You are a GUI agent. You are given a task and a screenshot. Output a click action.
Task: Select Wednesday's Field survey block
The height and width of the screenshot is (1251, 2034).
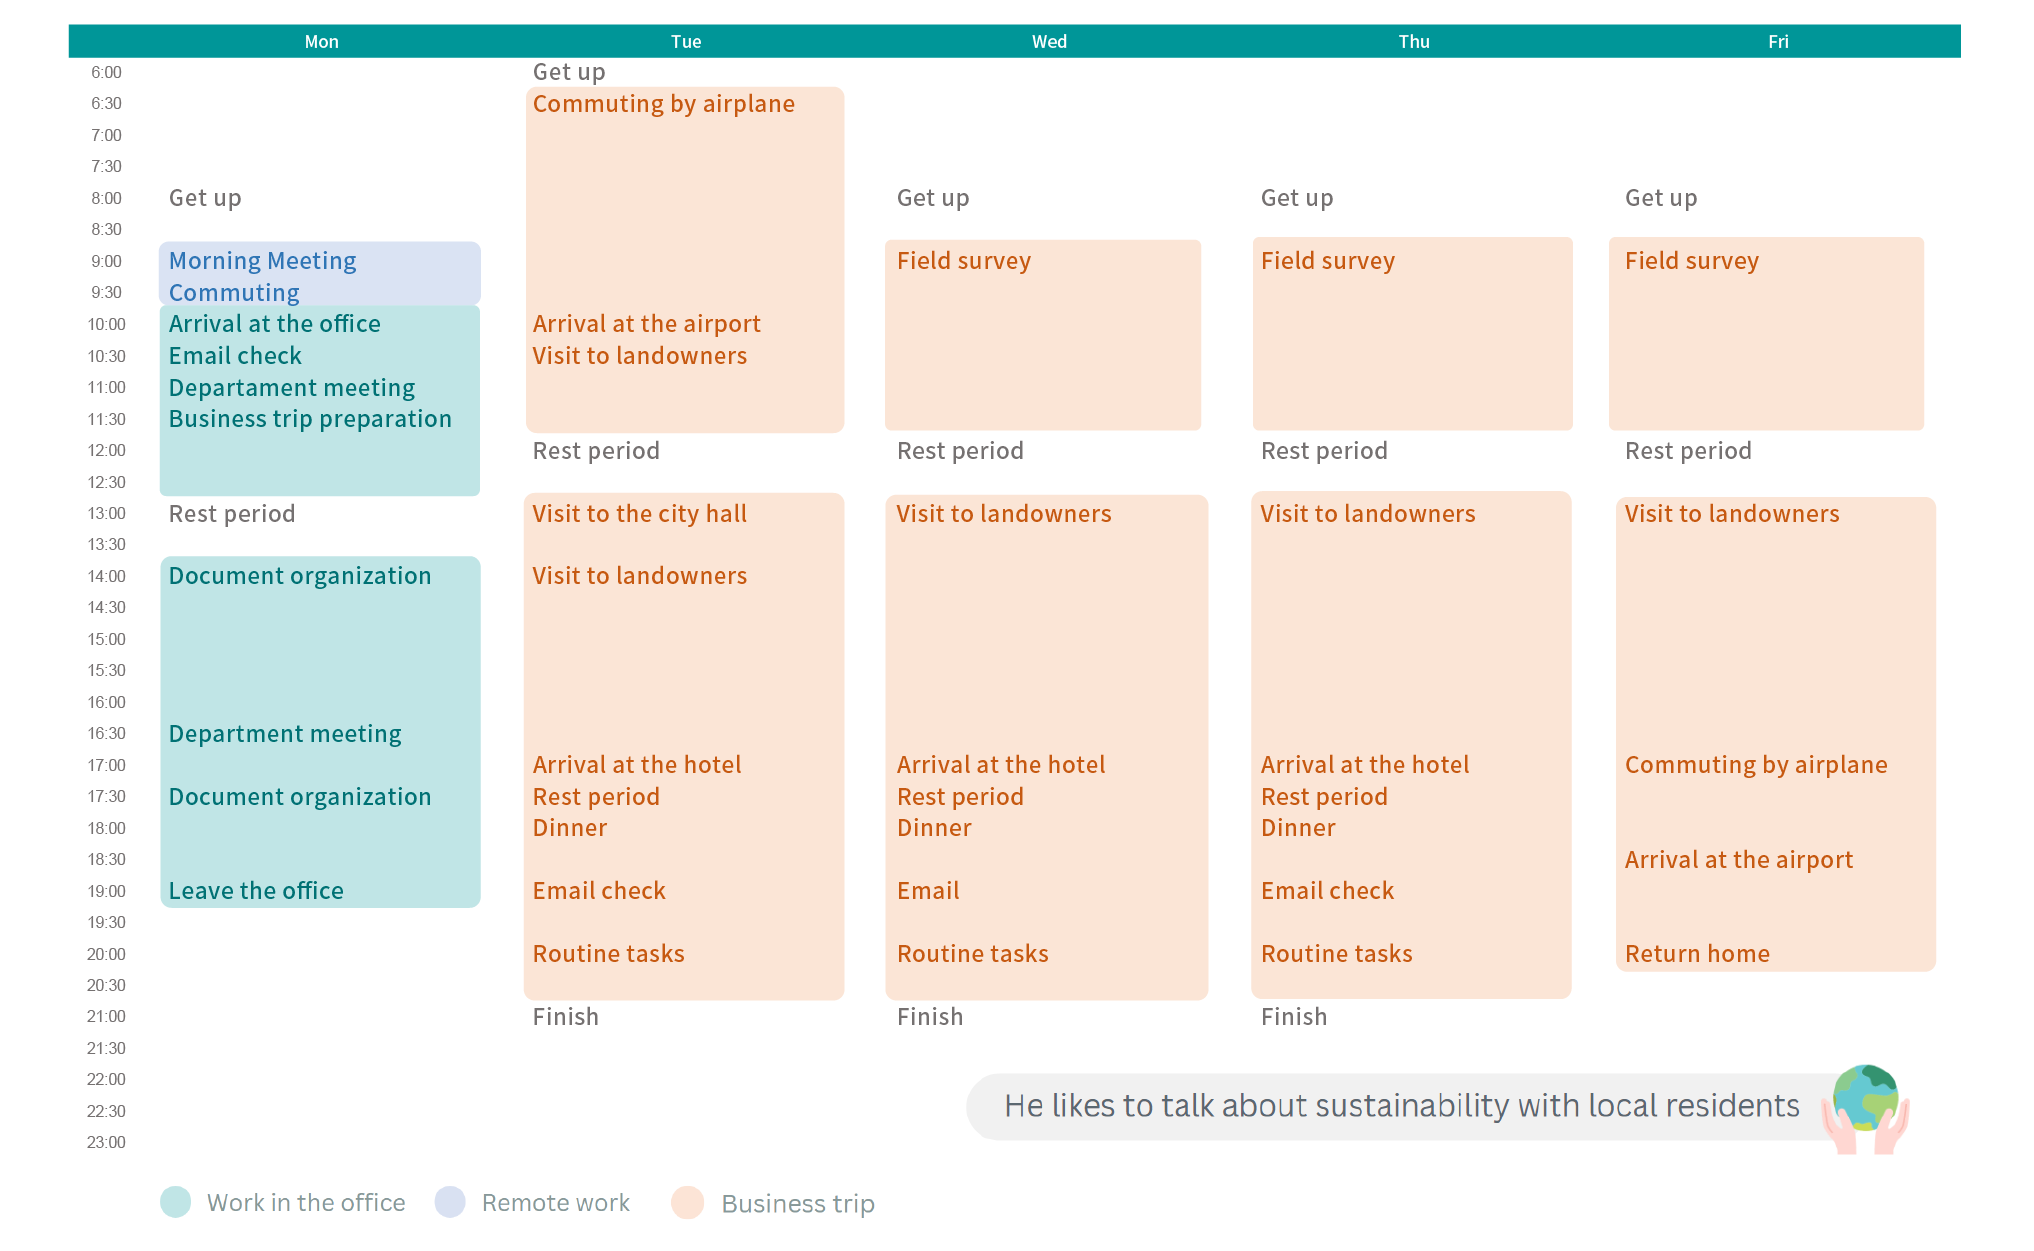pyautogui.click(x=1043, y=335)
